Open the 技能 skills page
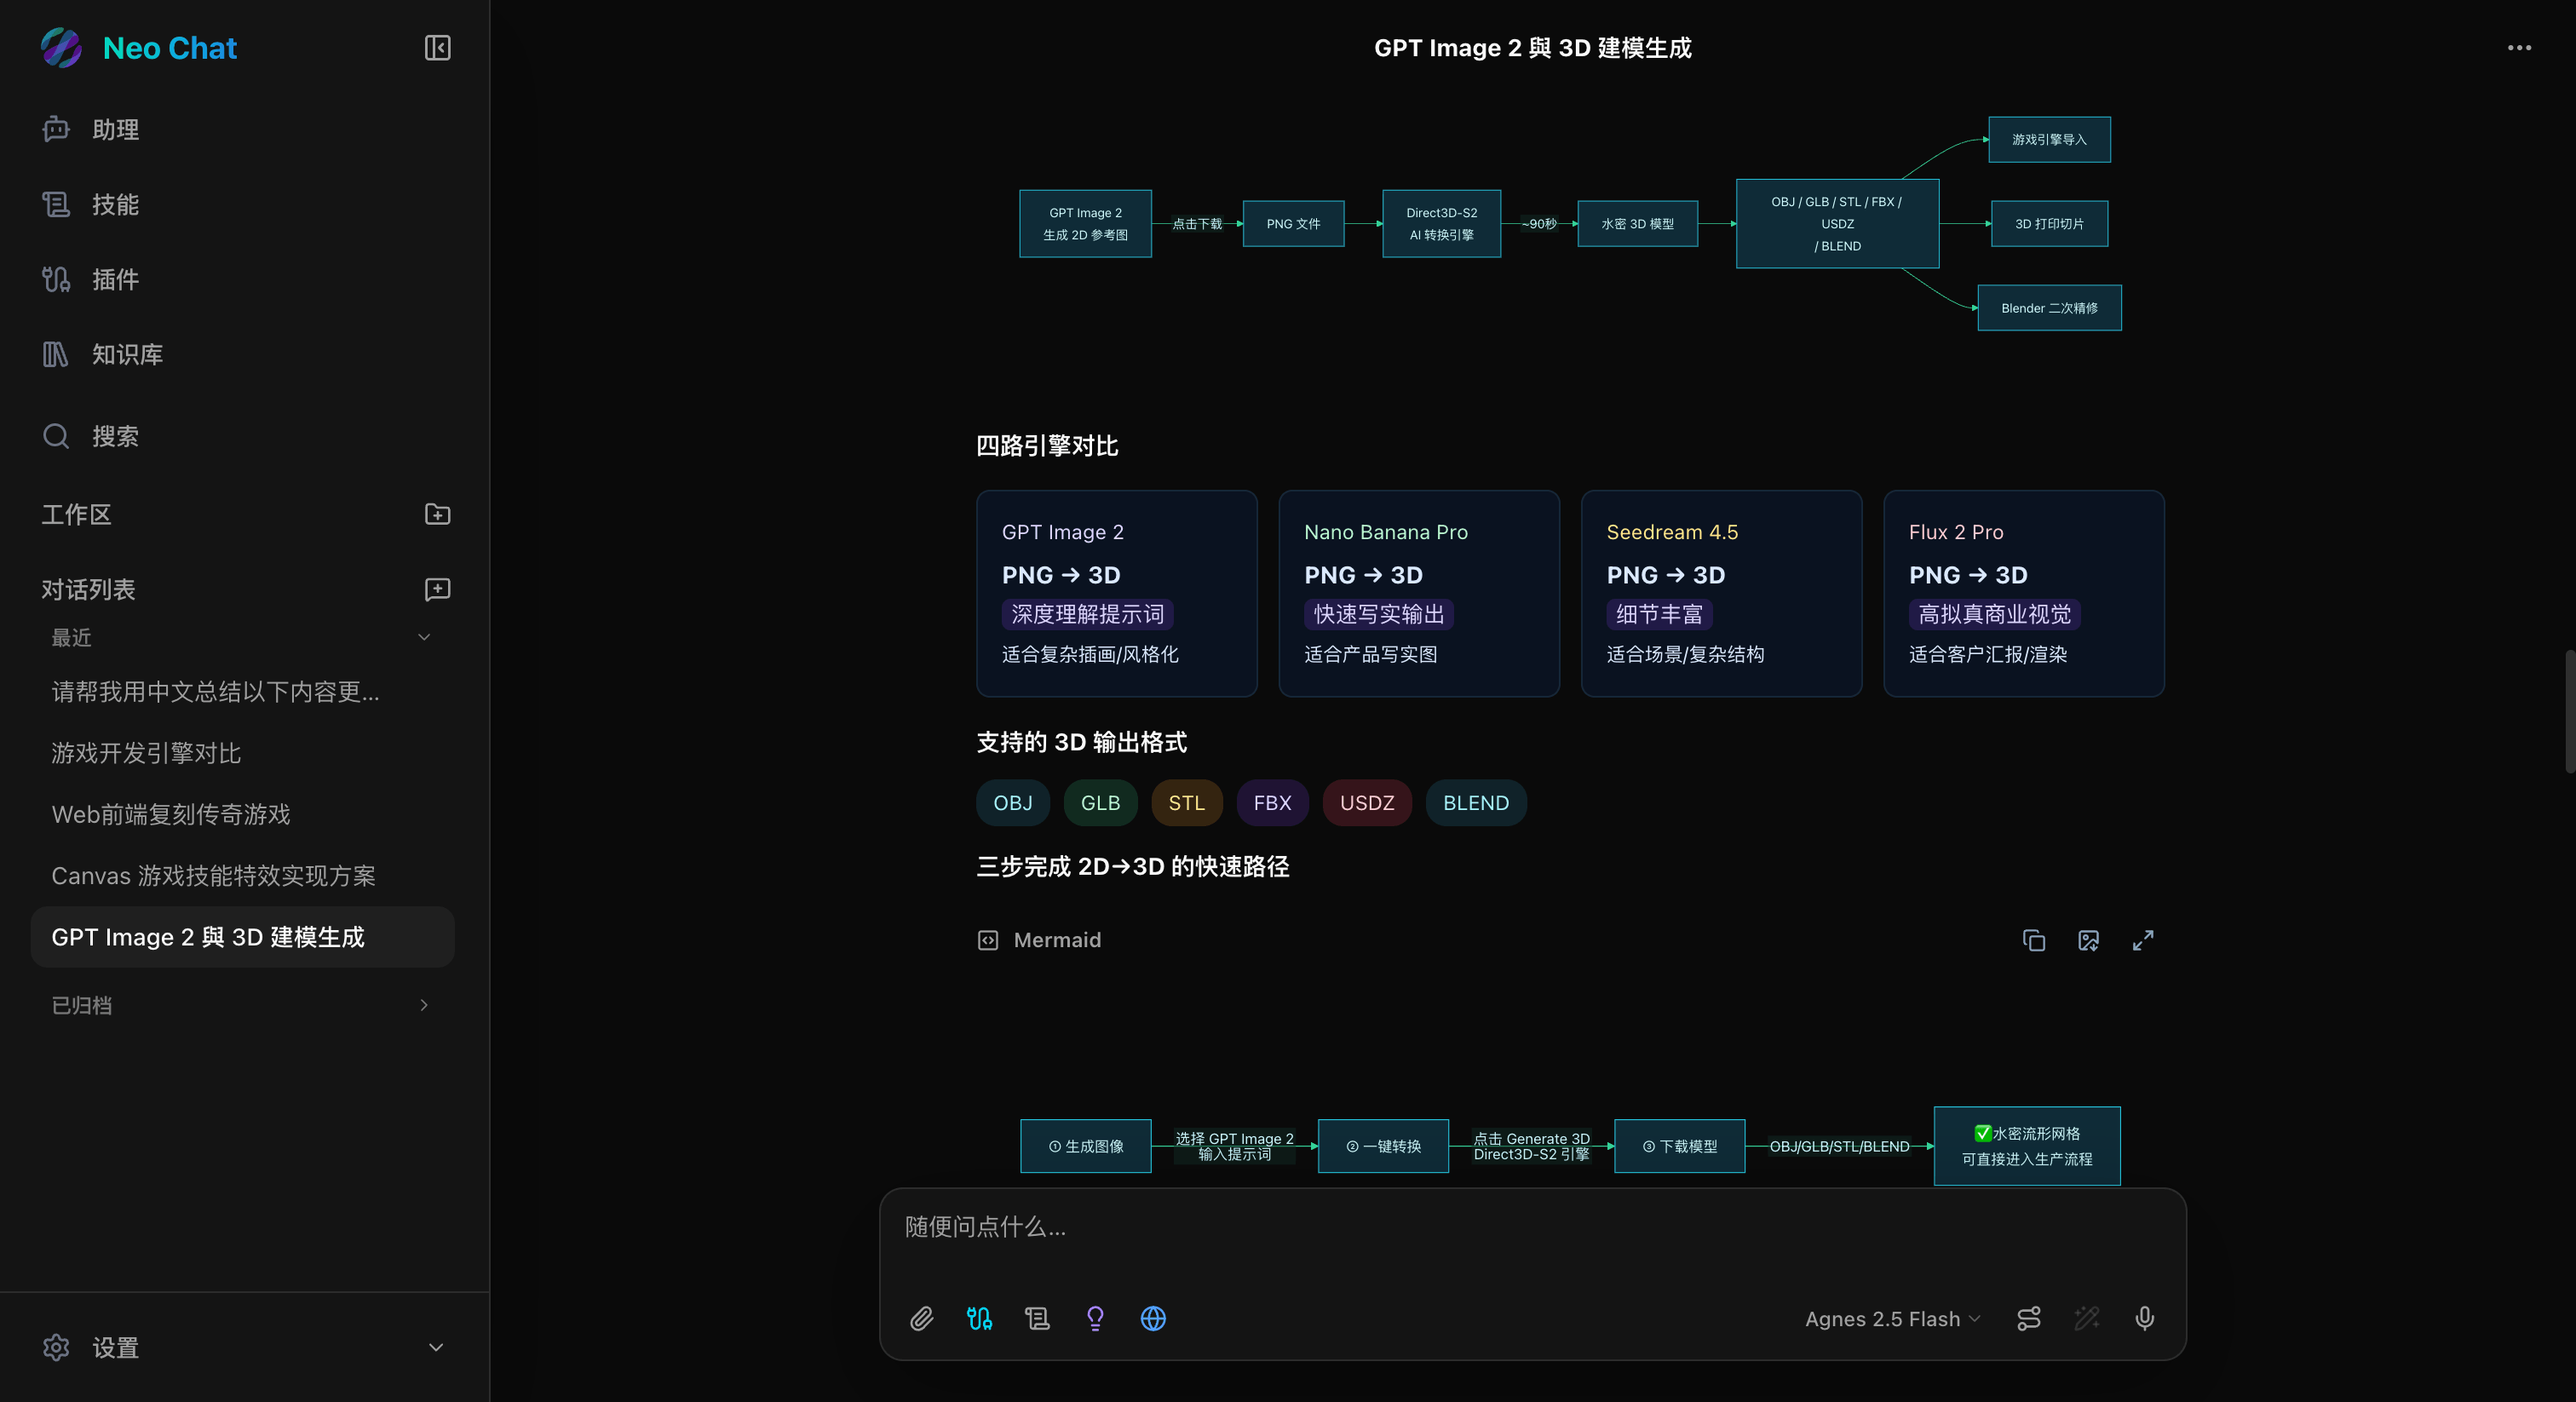This screenshot has height=1402, width=2576. coord(243,204)
